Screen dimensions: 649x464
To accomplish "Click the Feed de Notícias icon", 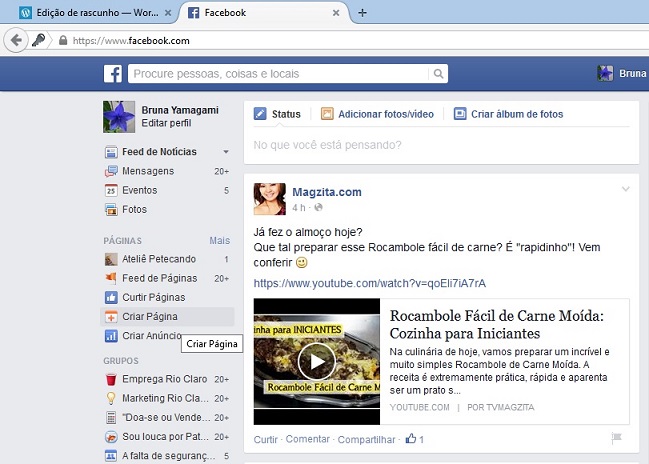I will pos(111,152).
